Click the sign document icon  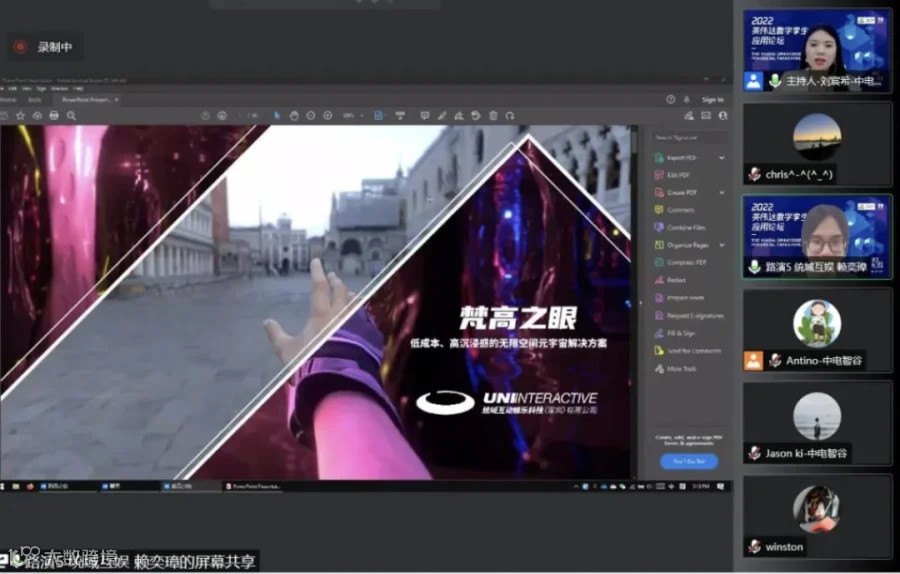point(459,115)
